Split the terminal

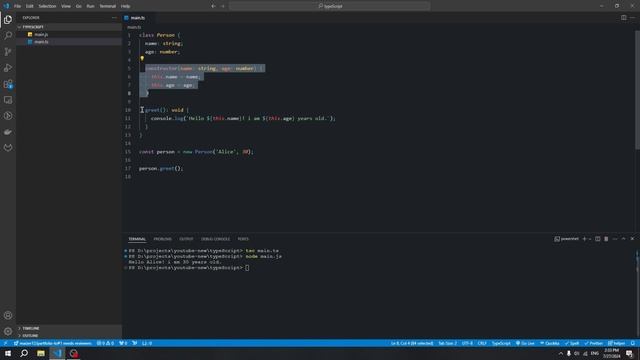tap(598, 239)
